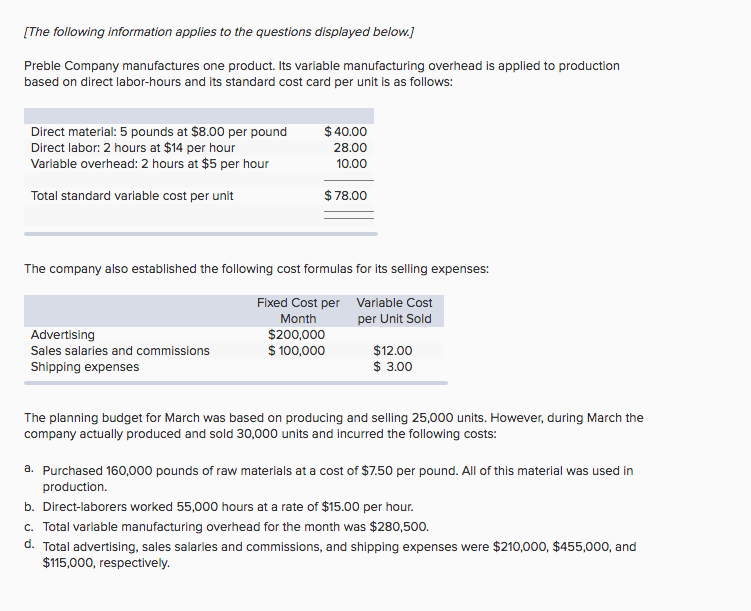Click the Fixed Cost per Month header
The height and width of the screenshot is (611, 751).
click(x=298, y=311)
